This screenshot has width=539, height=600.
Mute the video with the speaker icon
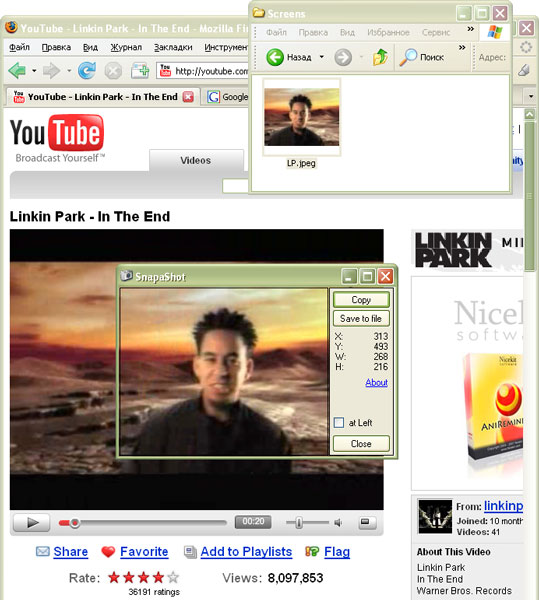pos(338,522)
